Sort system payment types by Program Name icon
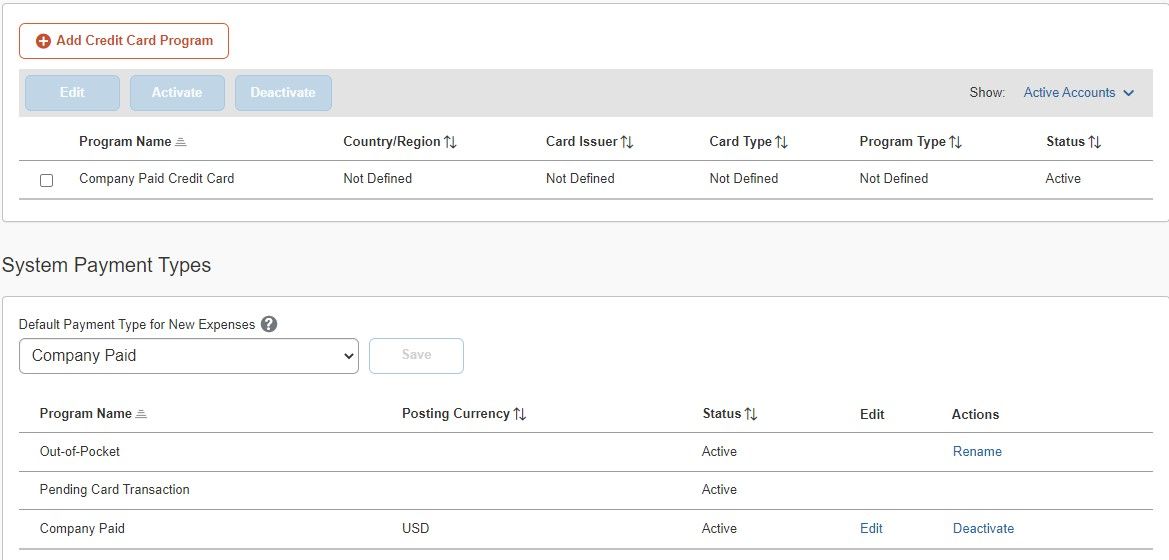This screenshot has height=560, width=1169. click(x=141, y=414)
